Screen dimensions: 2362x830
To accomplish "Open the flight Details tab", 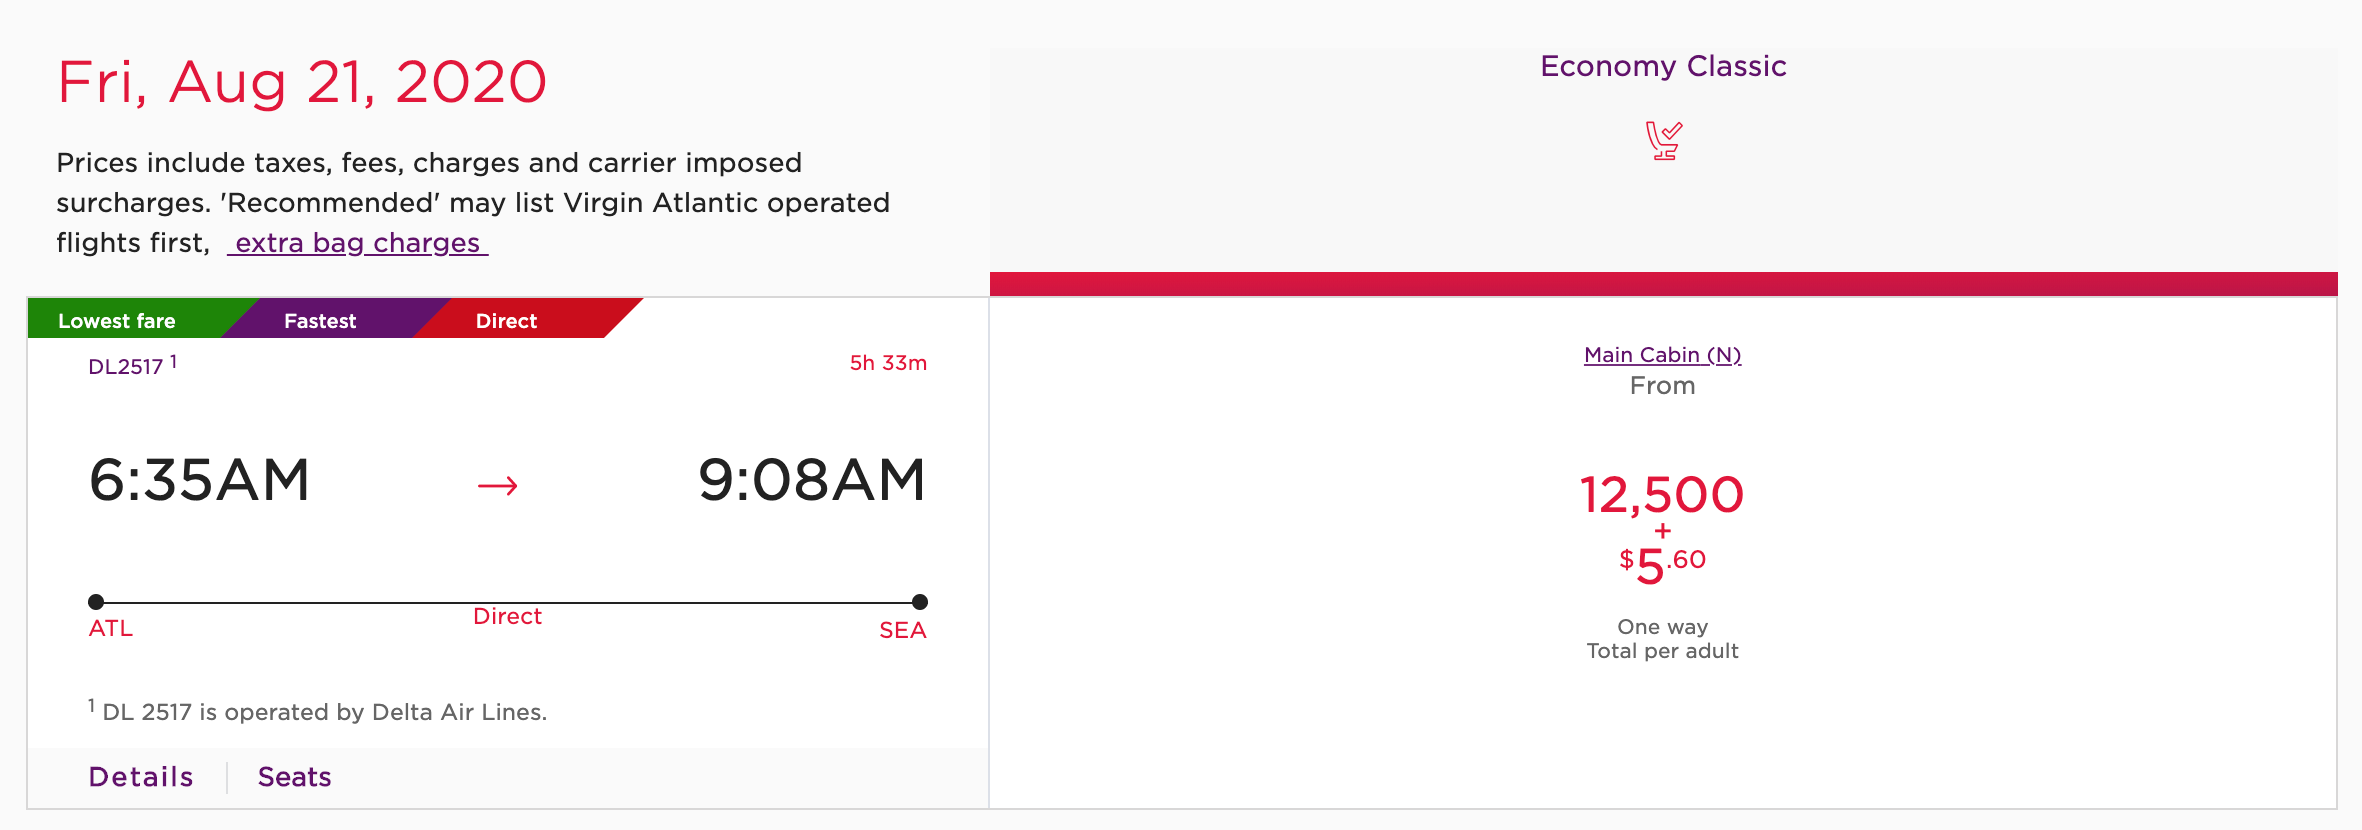I will pyautogui.click(x=141, y=777).
